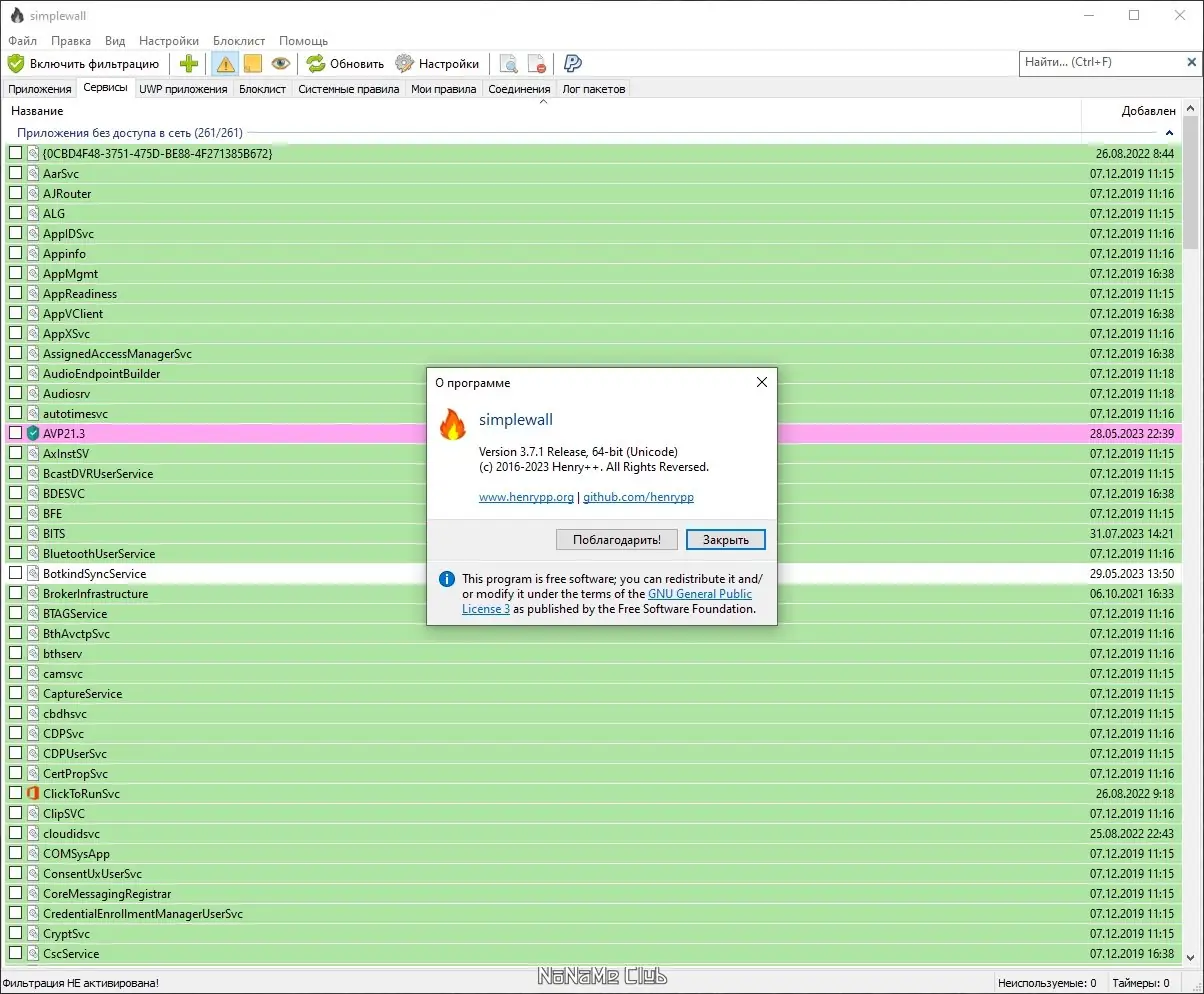
Task: Click Обновить refresh toolbar button
Action: [x=345, y=63]
